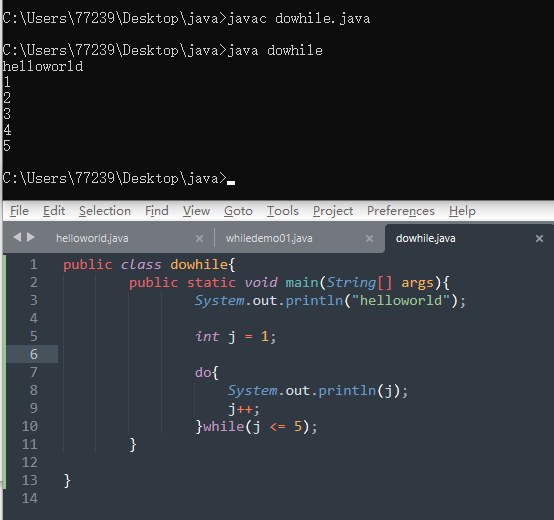Open the Tools menu
The width and height of the screenshot is (554, 520).
pos(283,211)
